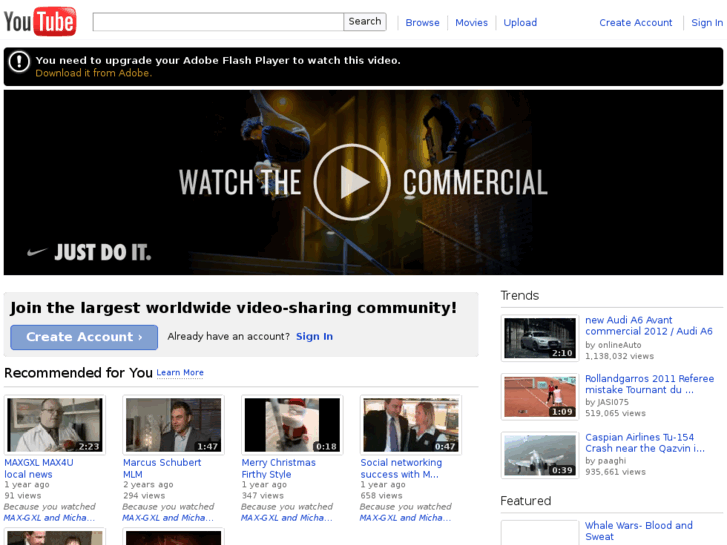Click Merry Christmas Firthy Style title
This screenshot has width=727, height=545.
278,468
